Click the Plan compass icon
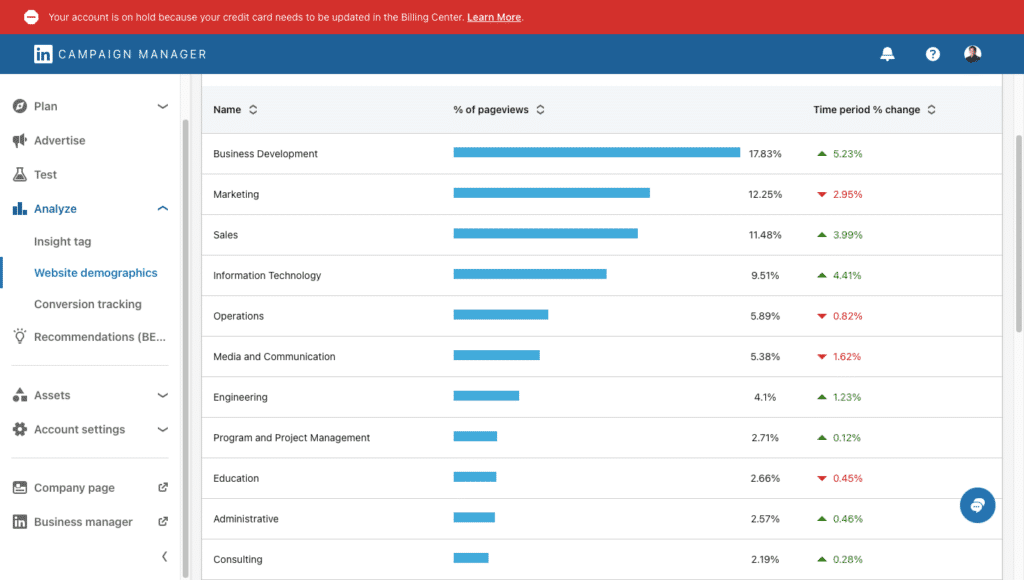This screenshot has height=580, width=1024. click(20, 106)
